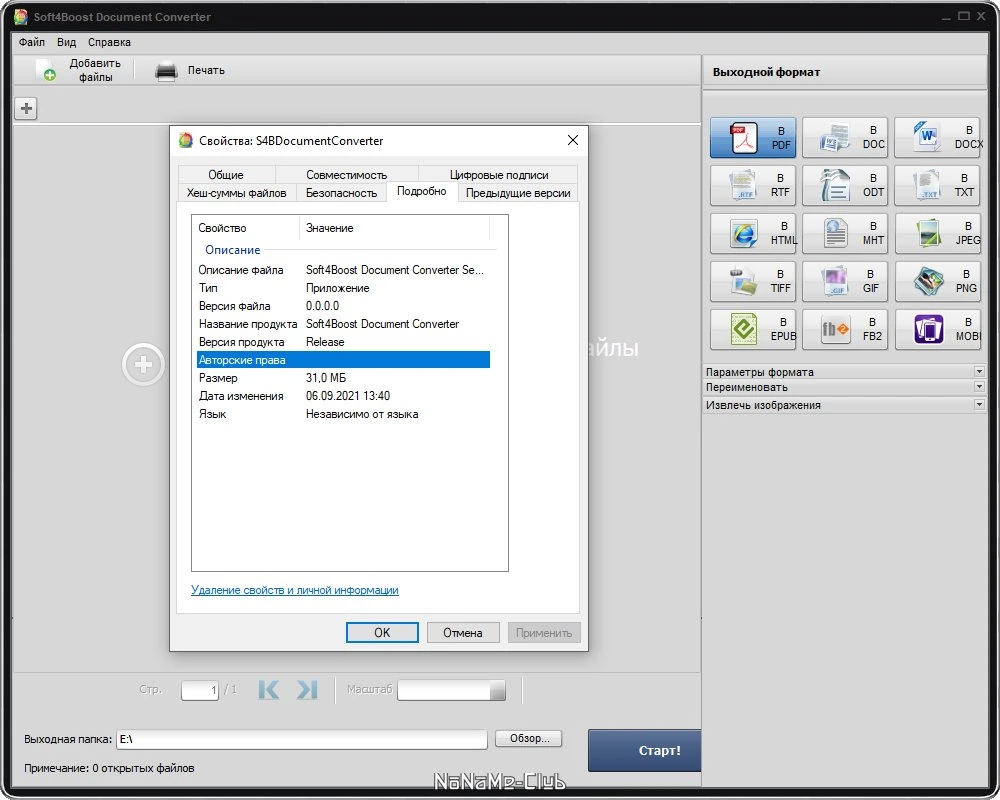Select the To JPEG output format

pos(938,233)
